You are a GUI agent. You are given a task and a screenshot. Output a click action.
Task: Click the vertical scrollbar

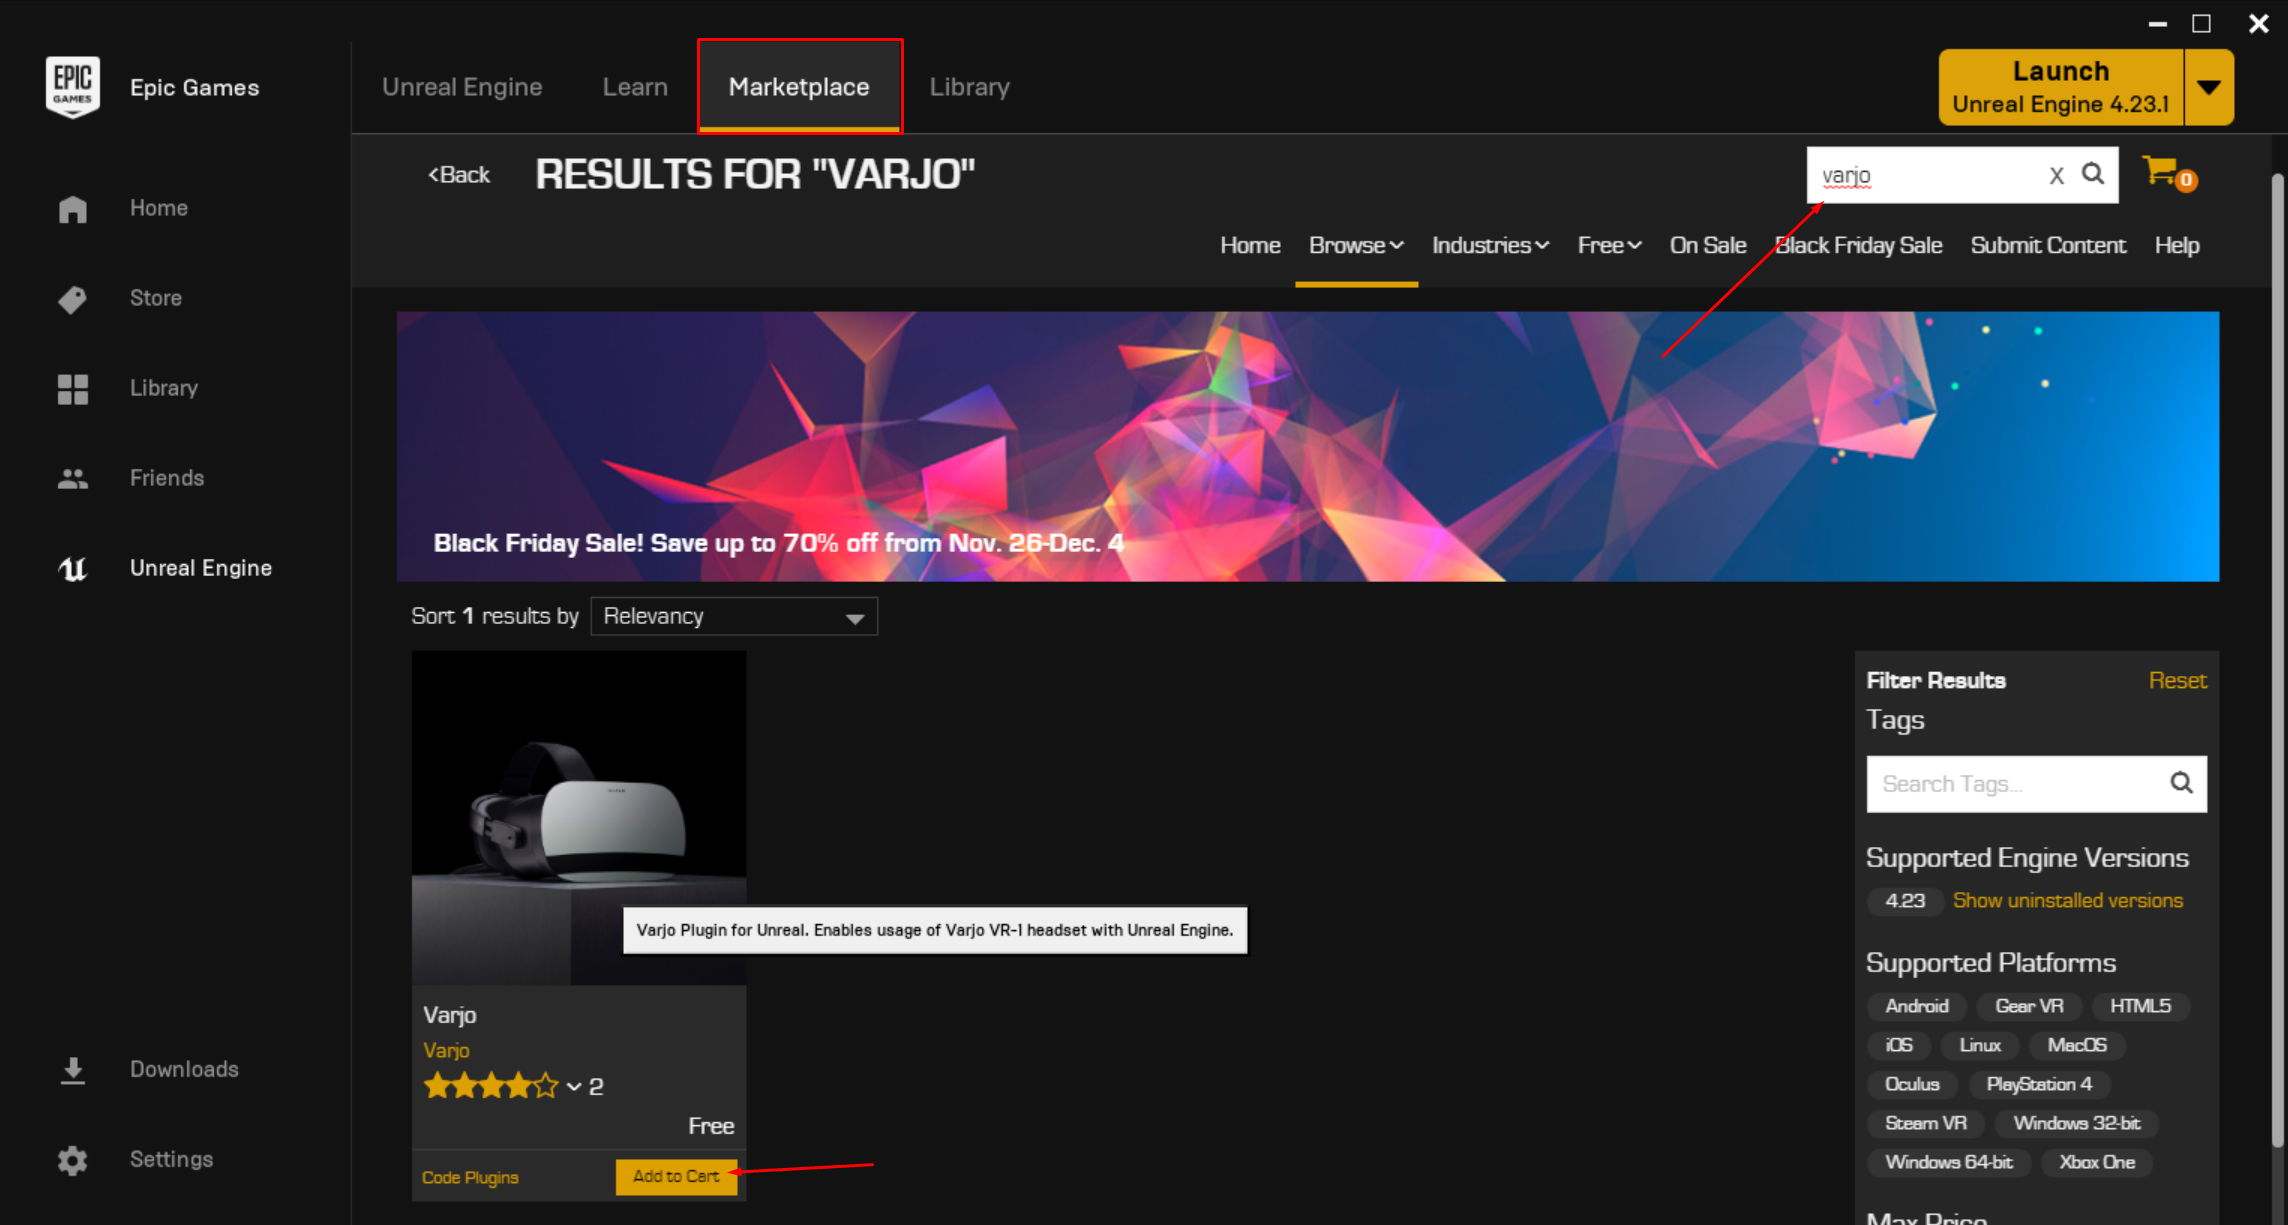[2277, 660]
